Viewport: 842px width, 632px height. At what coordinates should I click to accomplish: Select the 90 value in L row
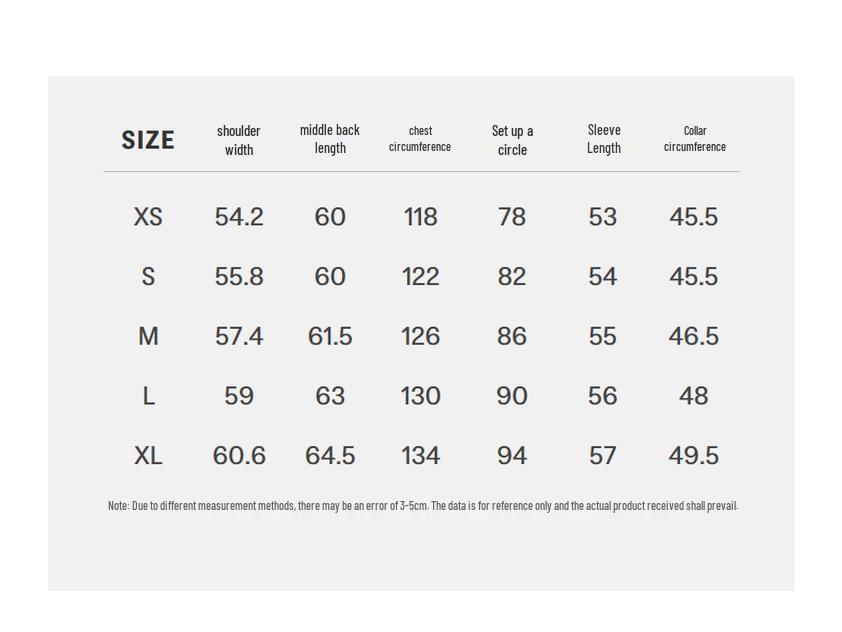[512, 397]
